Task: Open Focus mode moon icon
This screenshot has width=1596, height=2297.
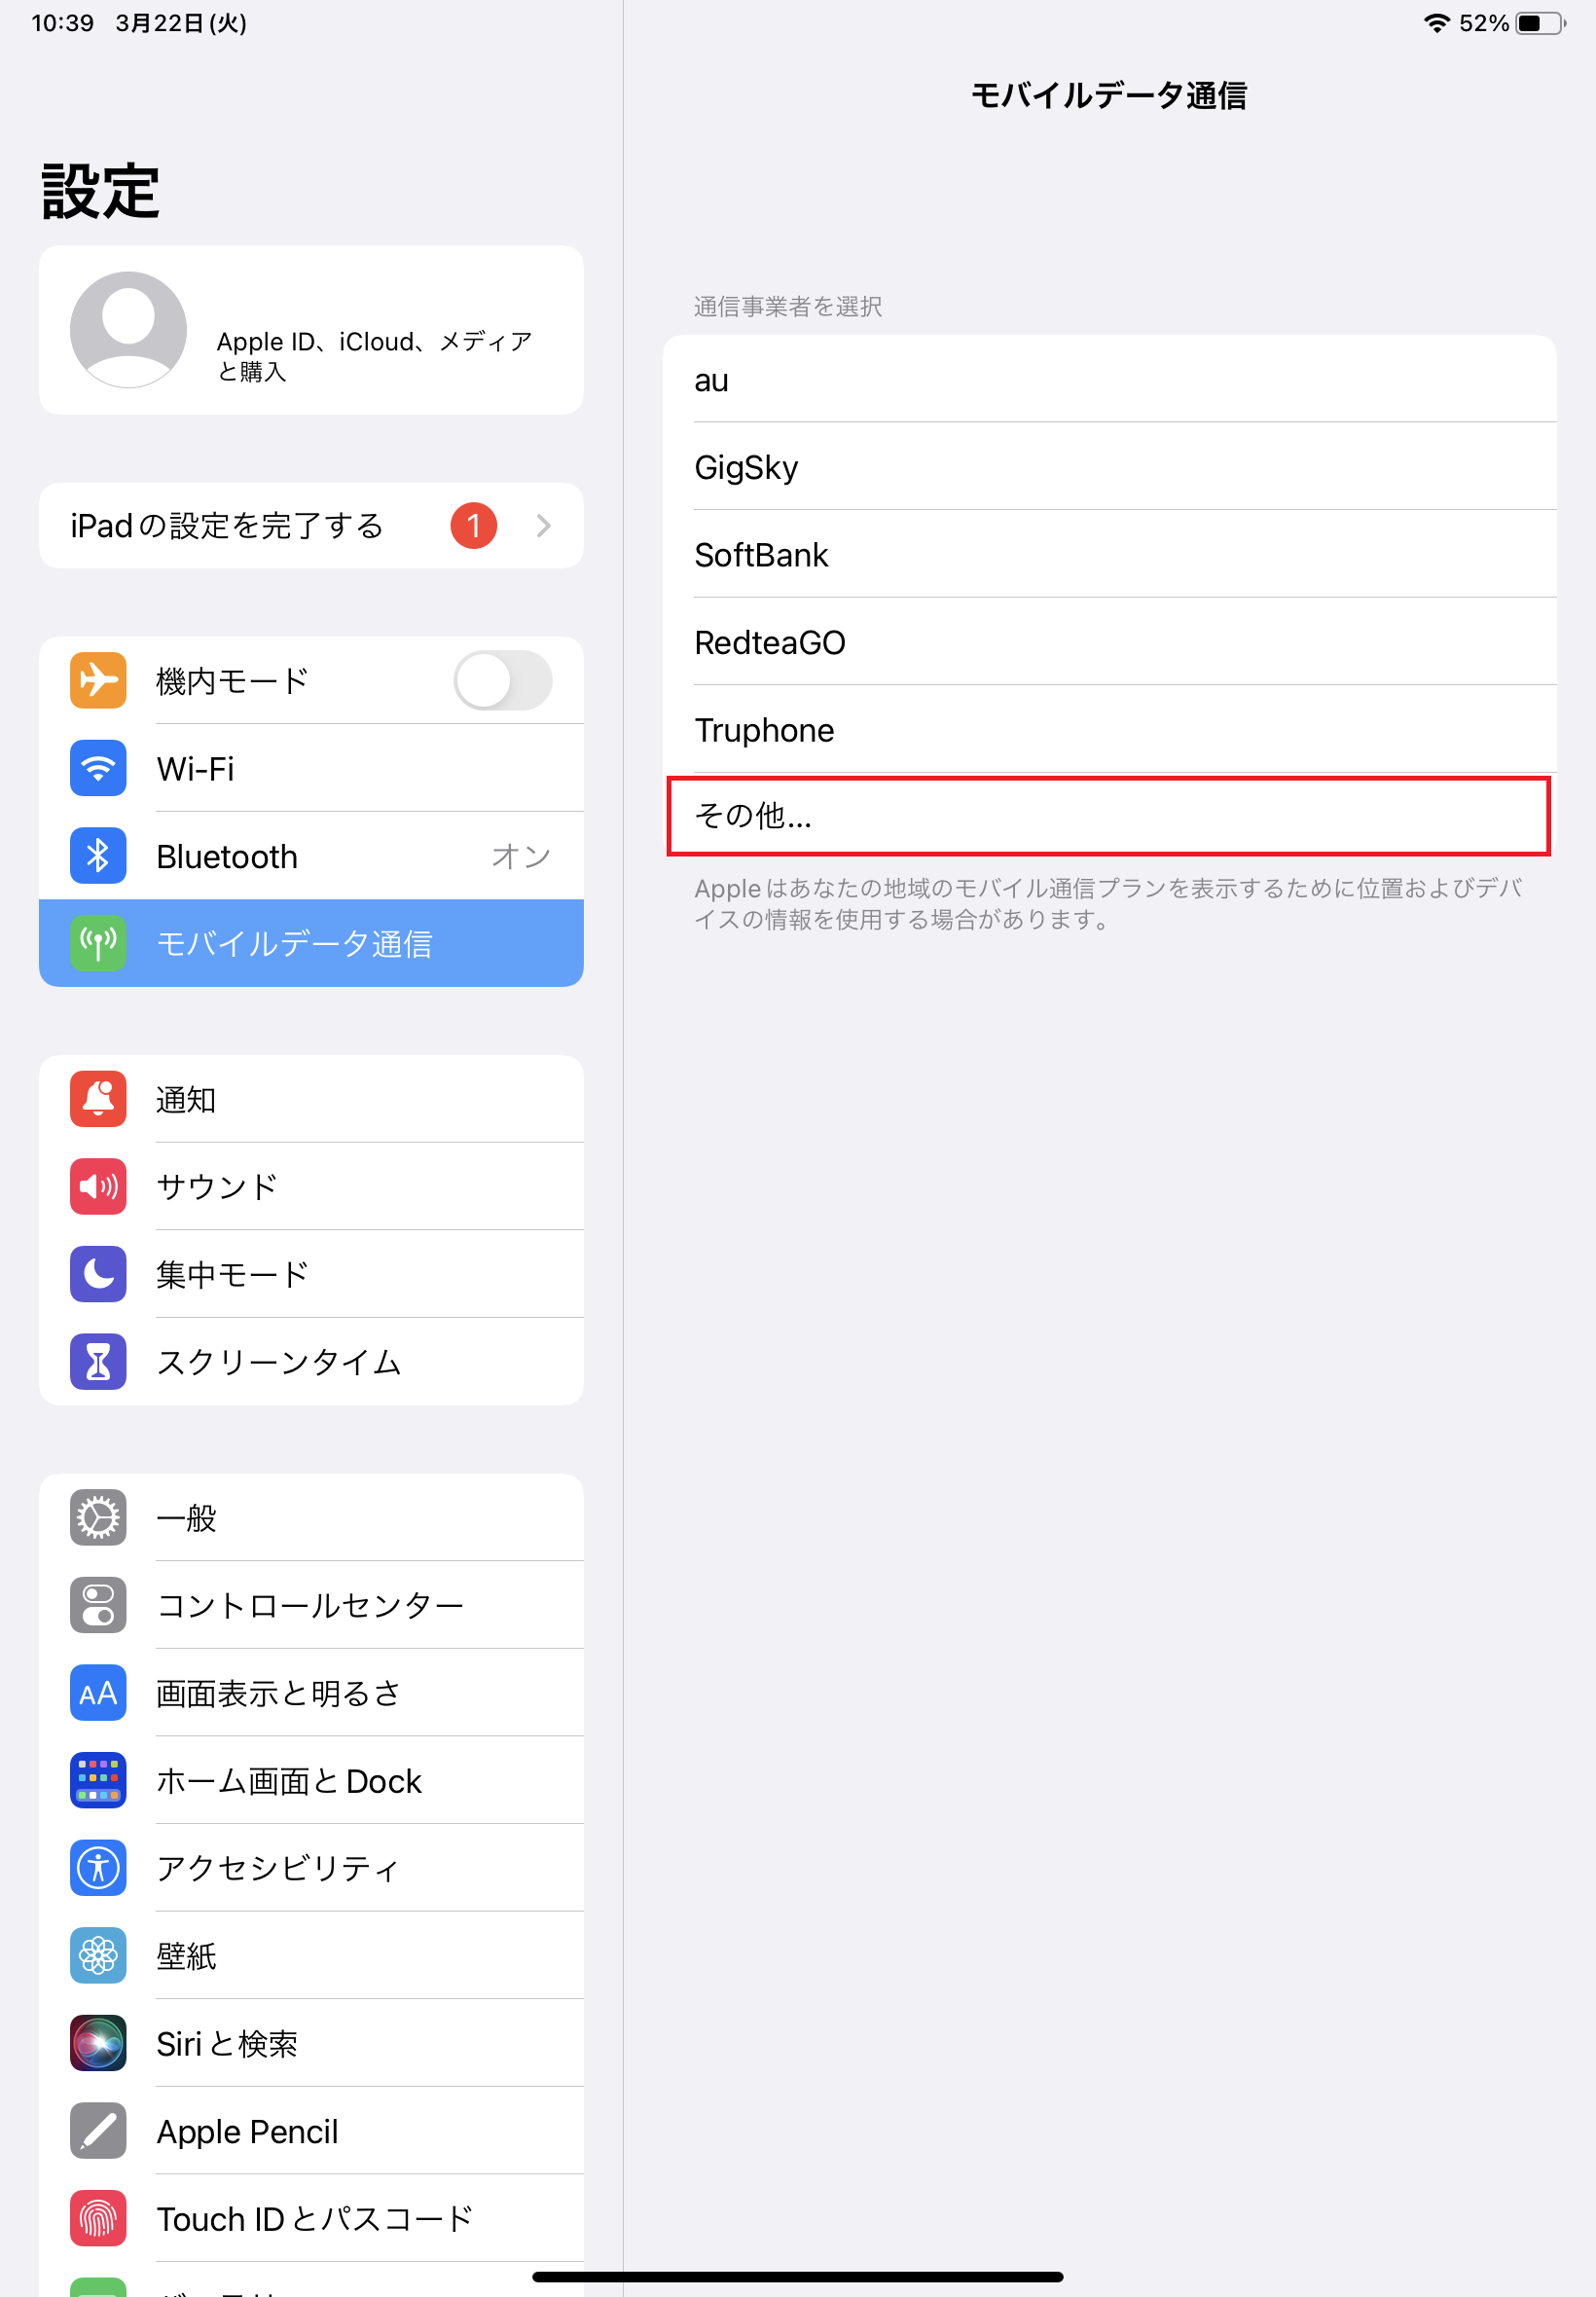Action: (x=98, y=1274)
